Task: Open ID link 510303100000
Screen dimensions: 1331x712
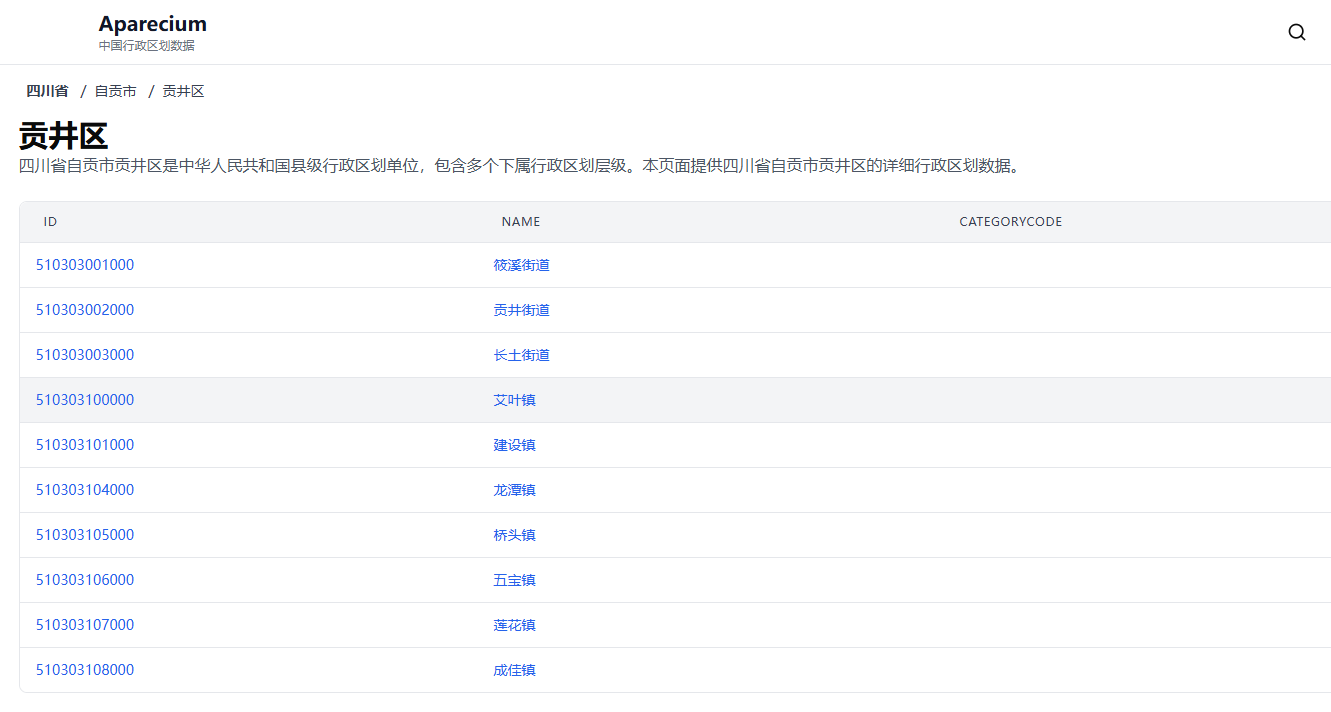Action: coord(85,400)
